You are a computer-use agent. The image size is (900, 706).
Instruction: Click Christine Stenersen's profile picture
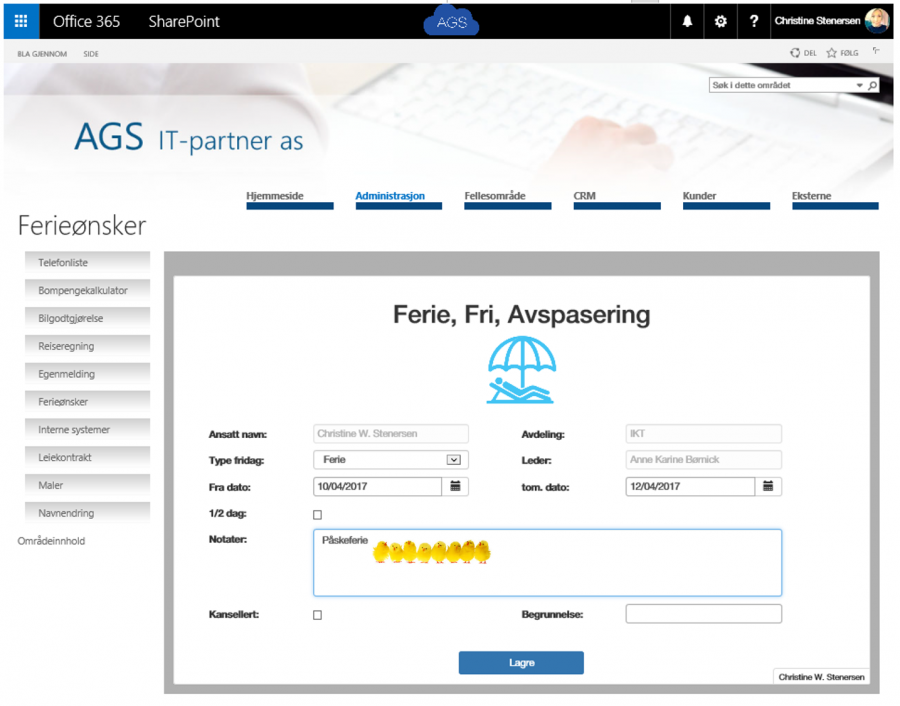coord(876,21)
